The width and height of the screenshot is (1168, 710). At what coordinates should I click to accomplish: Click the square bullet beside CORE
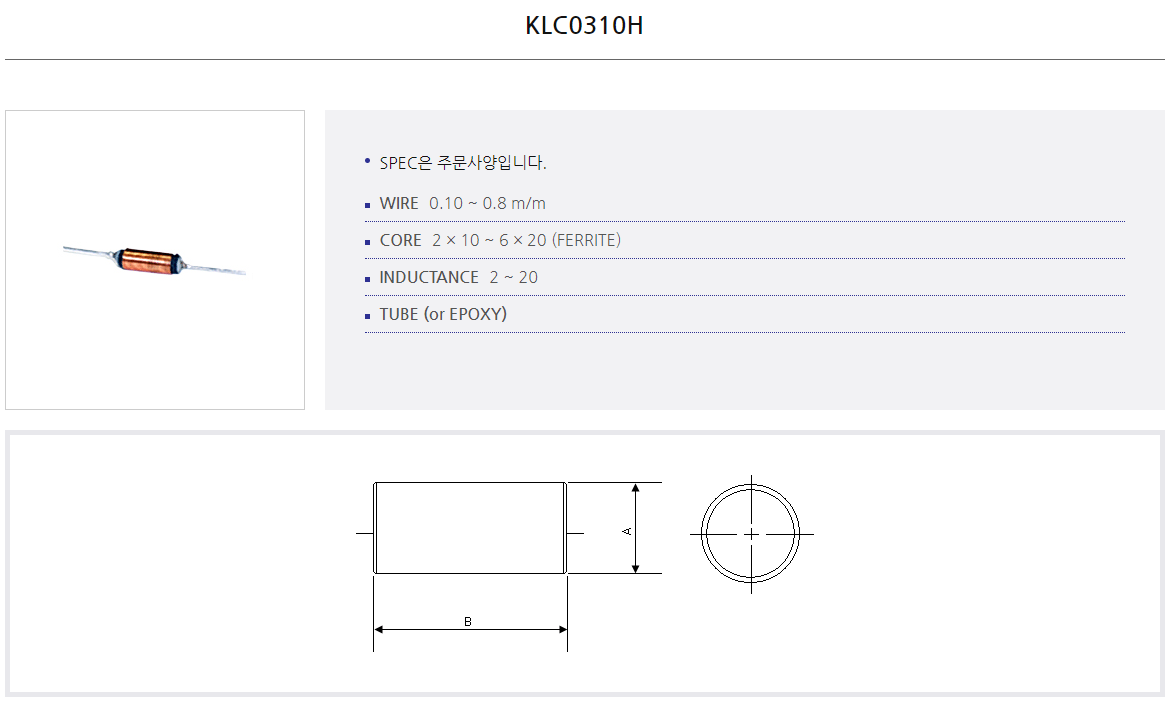point(368,242)
